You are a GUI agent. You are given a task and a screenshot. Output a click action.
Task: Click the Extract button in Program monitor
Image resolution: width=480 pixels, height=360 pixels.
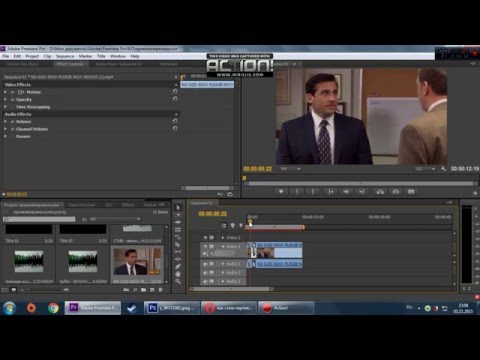[396, 192]
